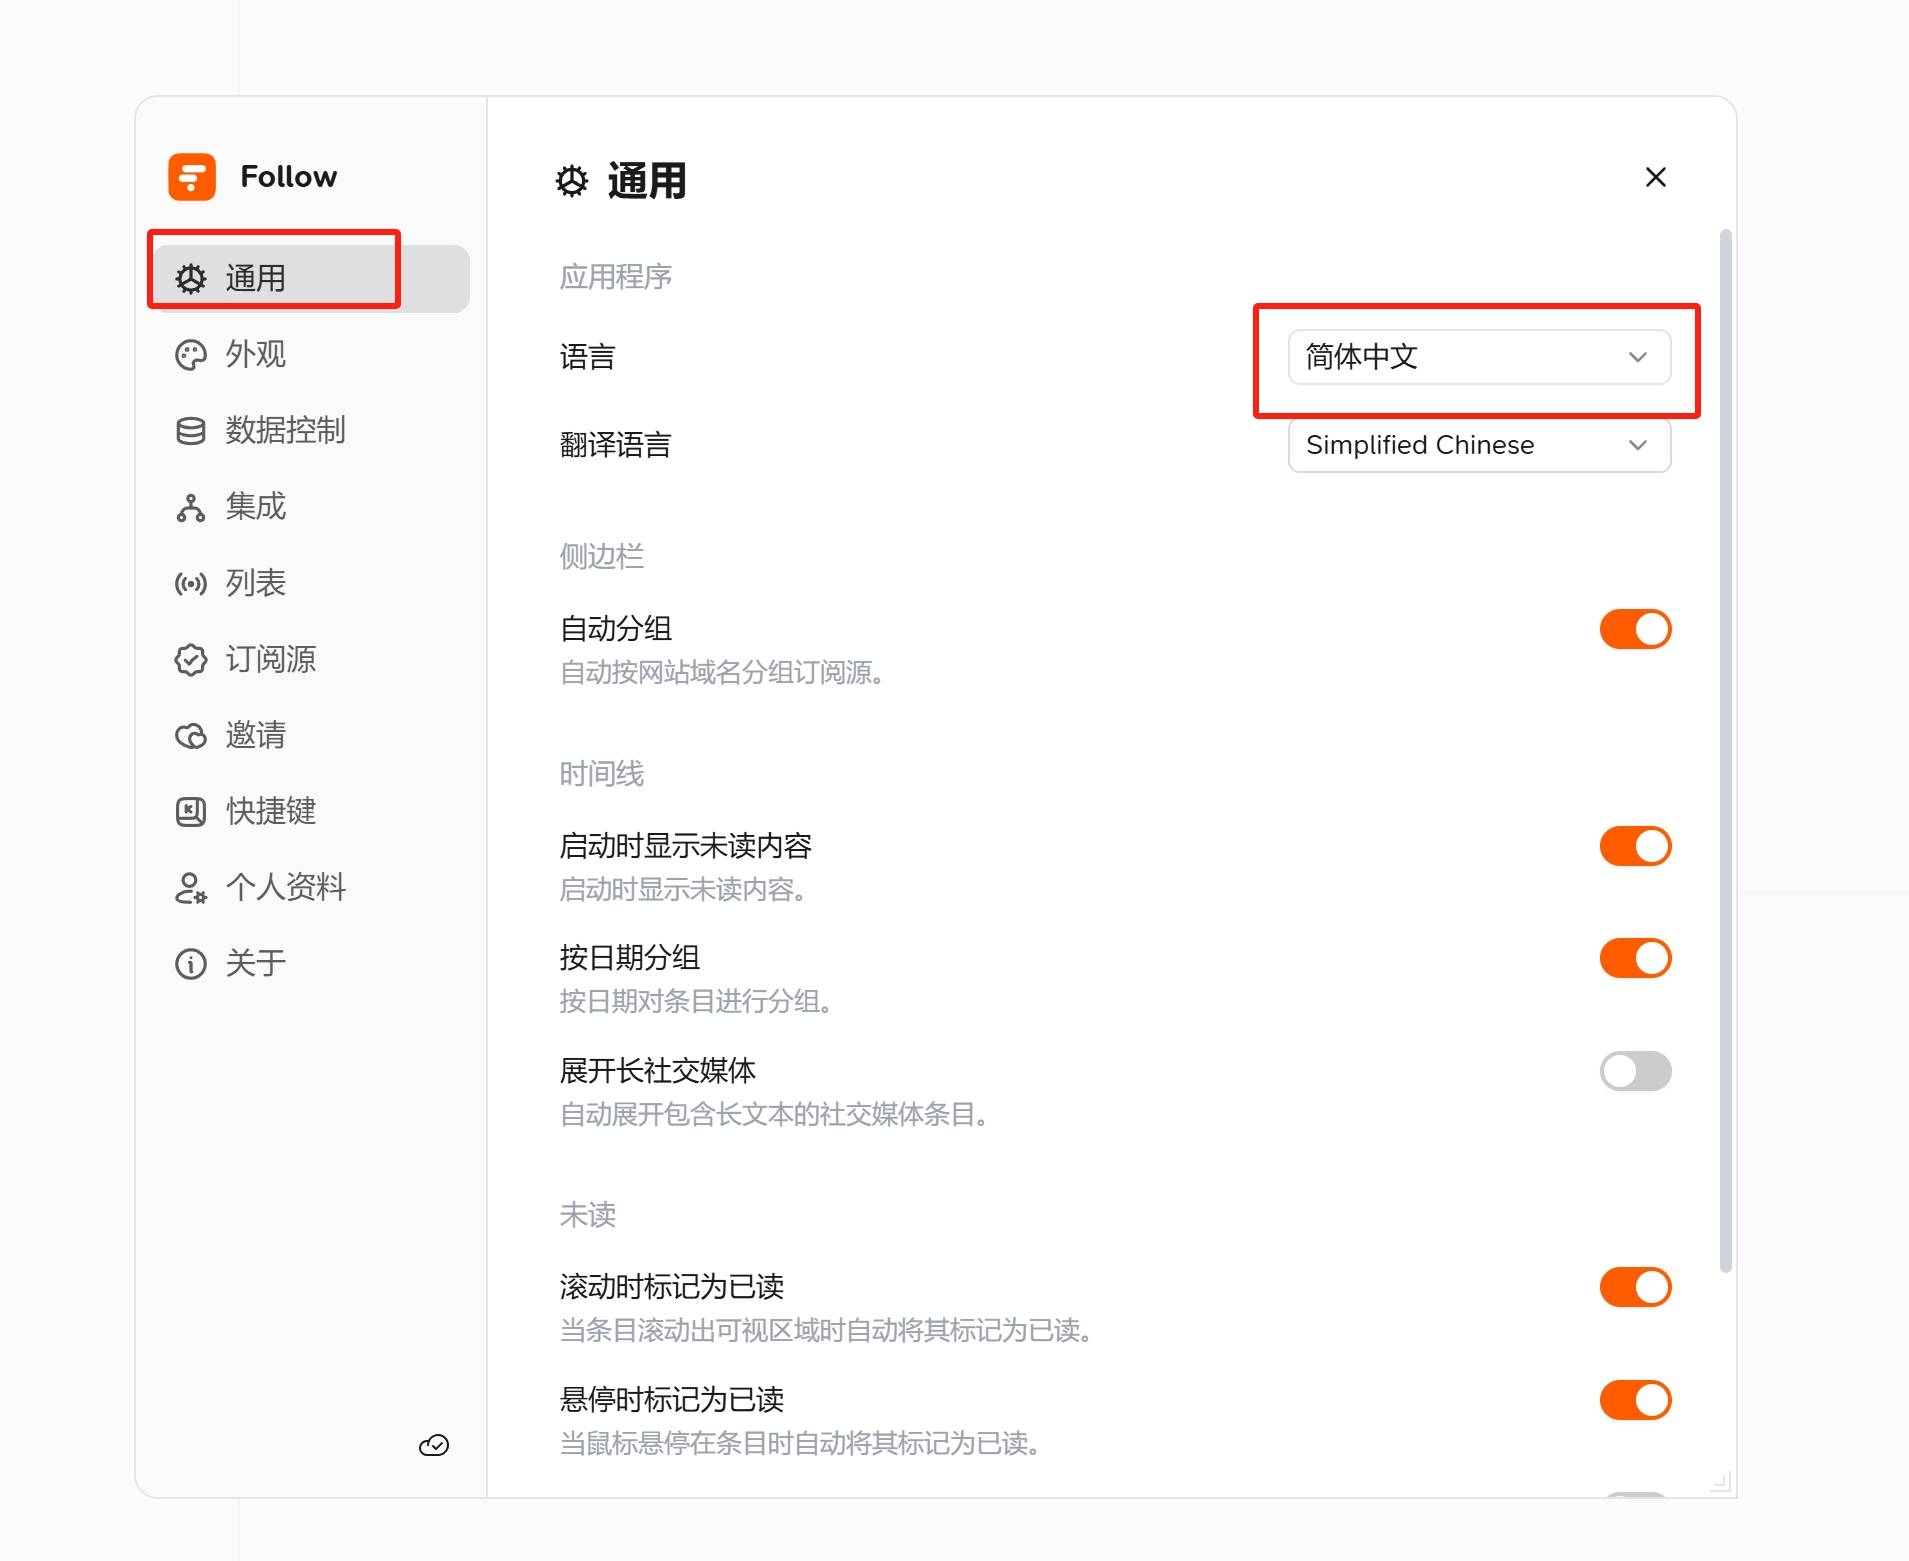Select the 订阅源 feeds icon

(x=190, y=659)
